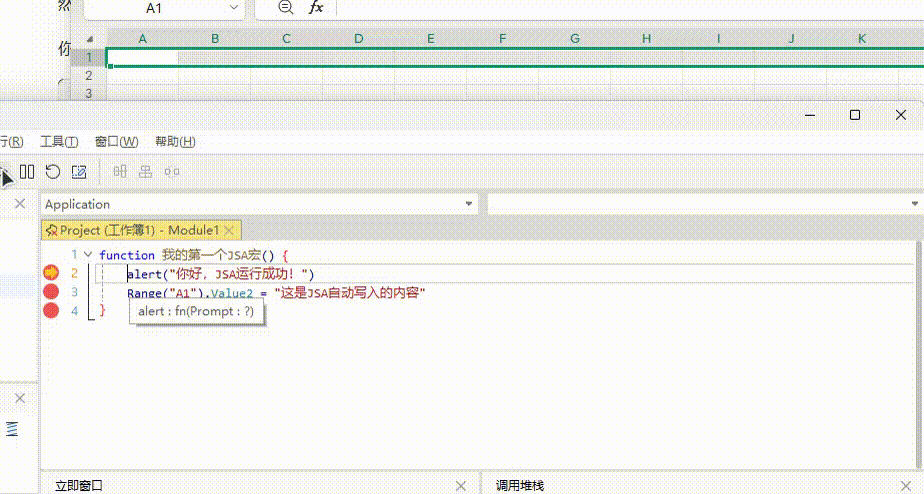
Task: Select column B header
Action: click(214, 38)
